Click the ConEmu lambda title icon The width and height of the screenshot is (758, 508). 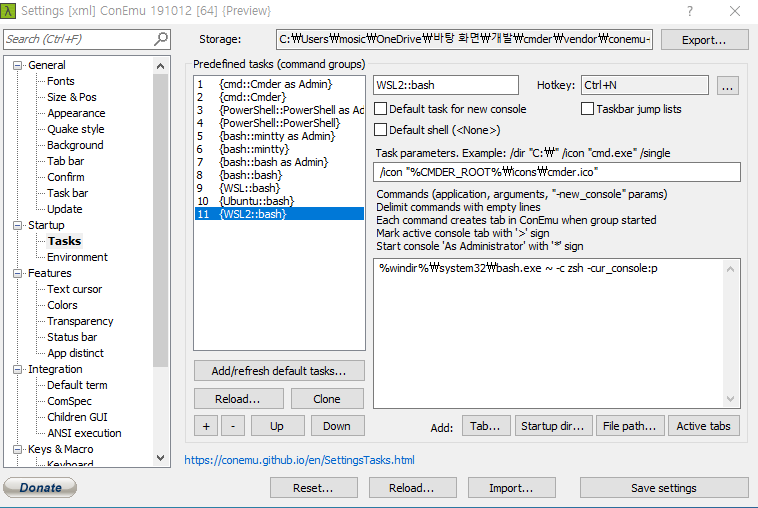[8, 11]
